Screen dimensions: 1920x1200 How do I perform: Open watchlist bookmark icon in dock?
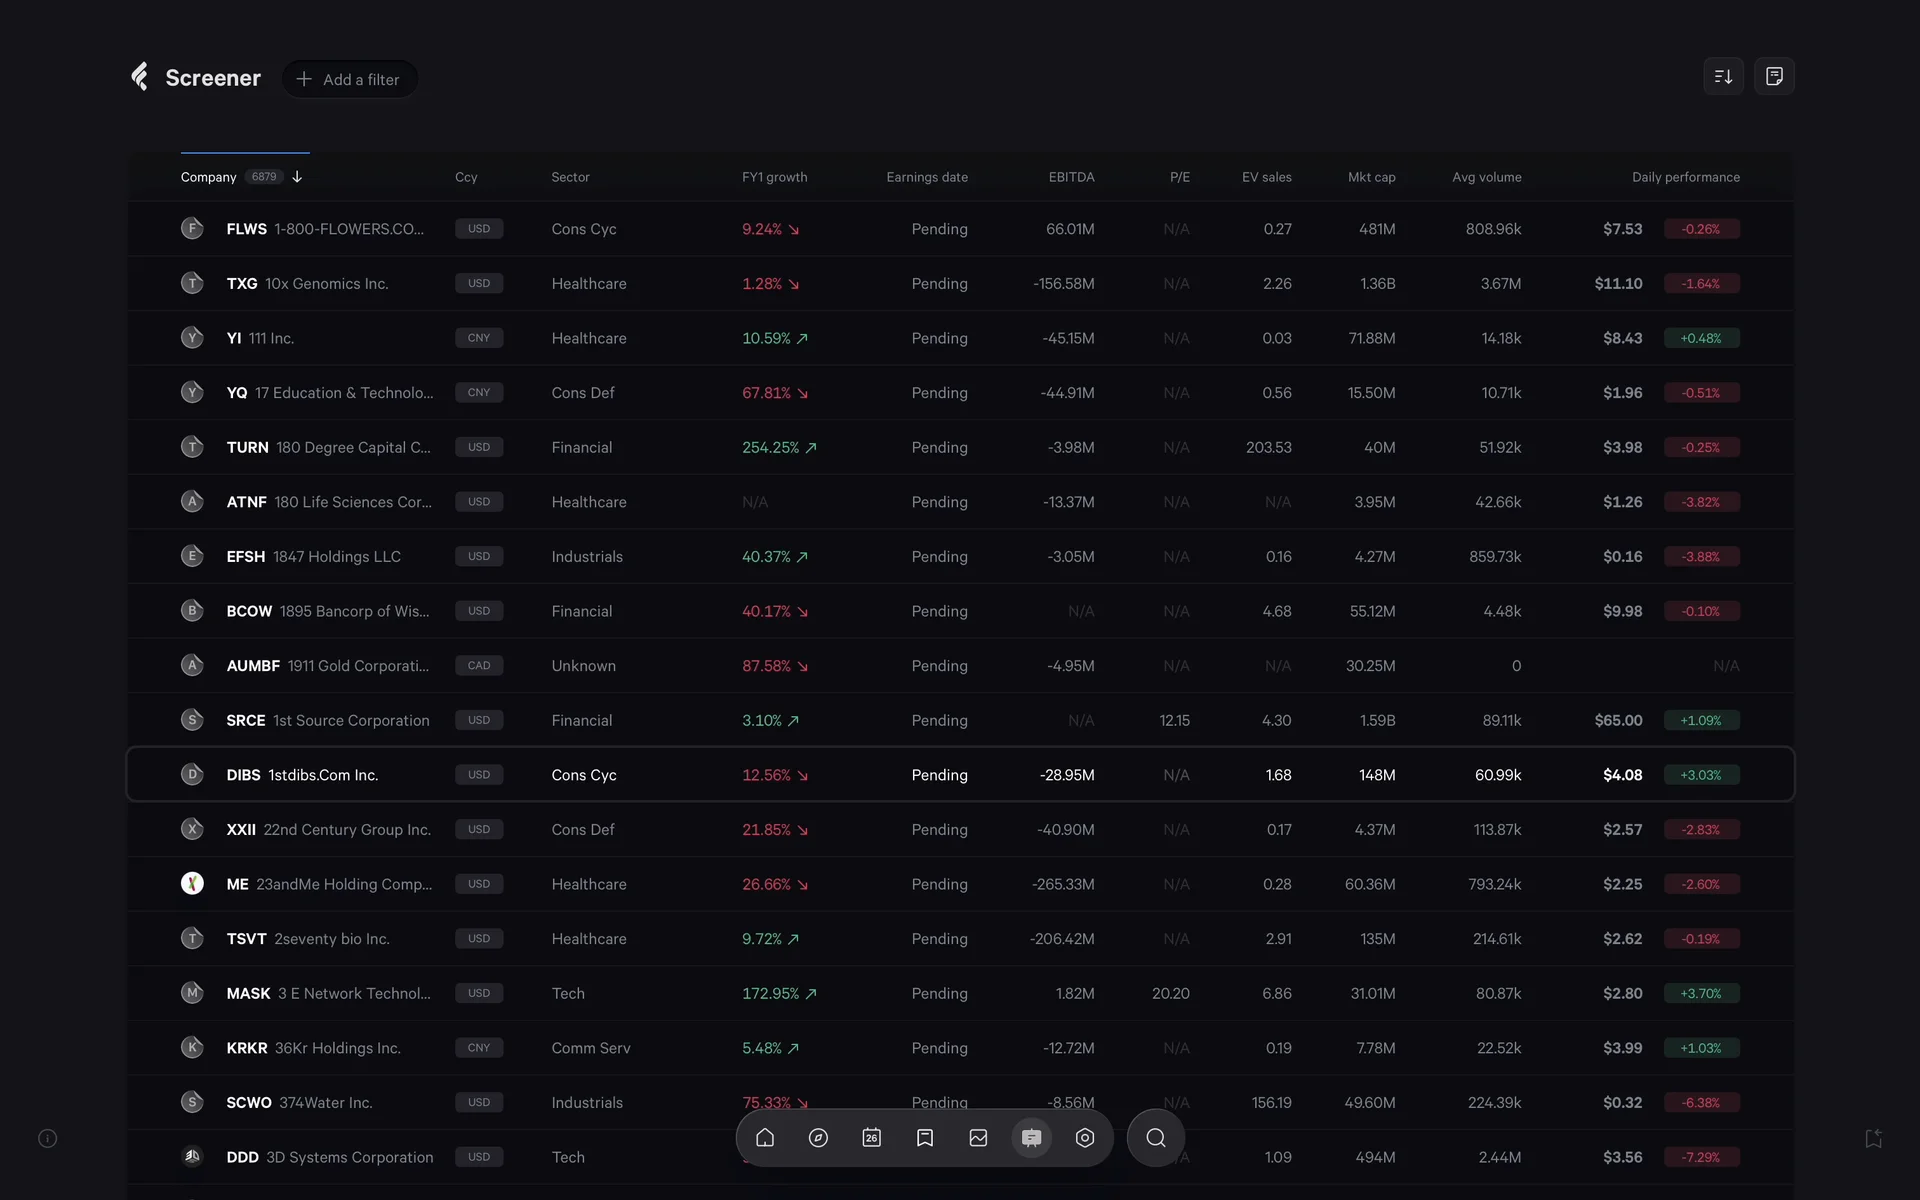click(925, 1138)
